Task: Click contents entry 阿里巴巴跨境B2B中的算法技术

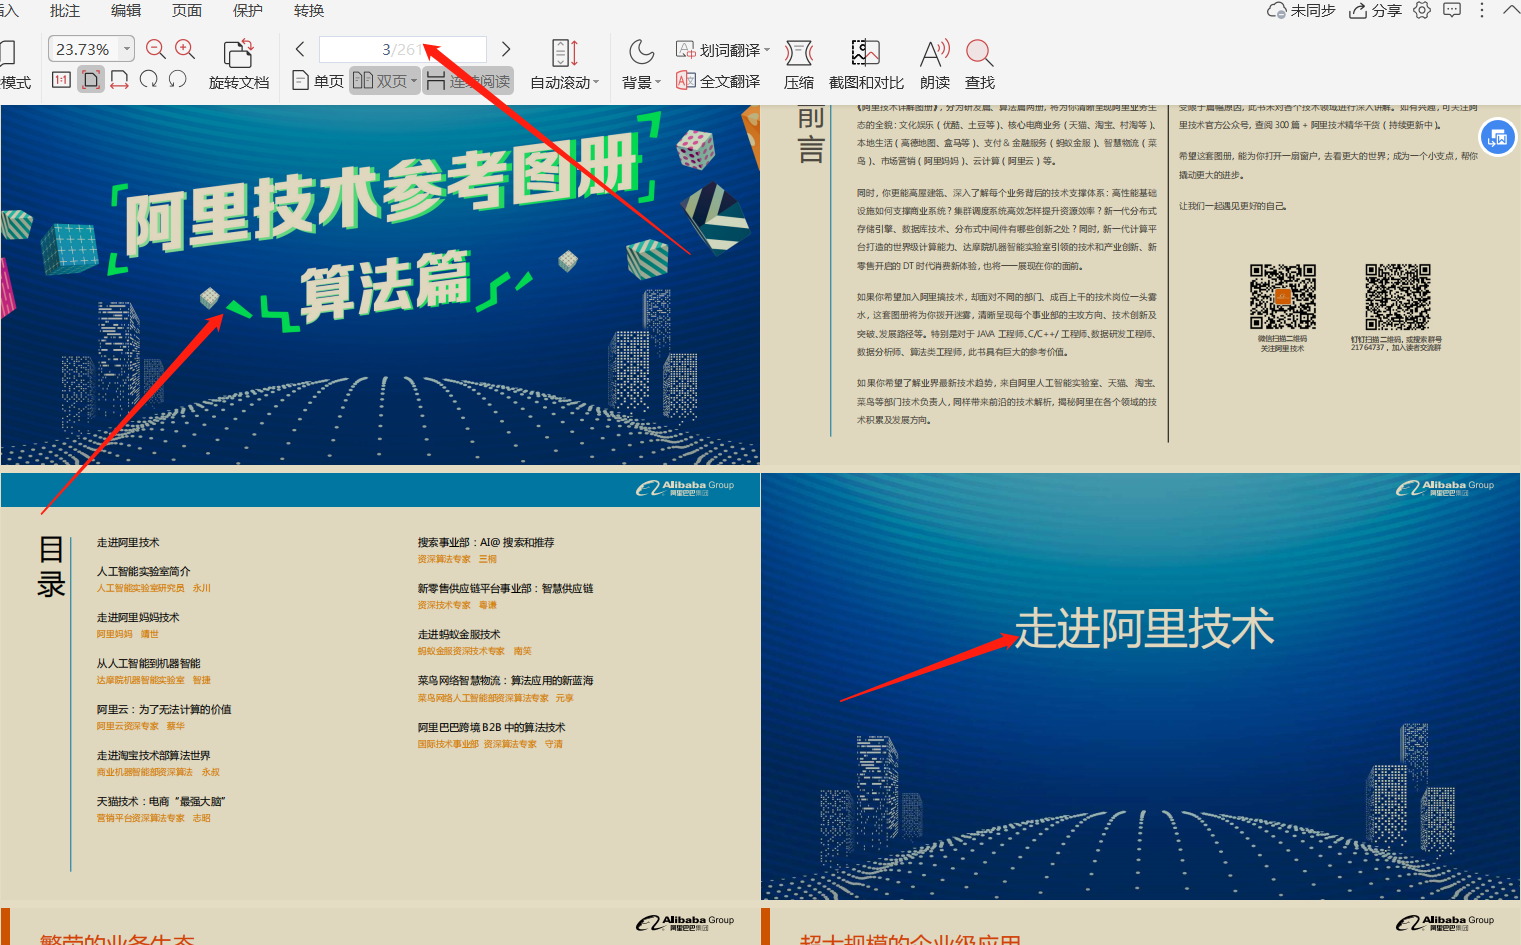Action: 491,727
